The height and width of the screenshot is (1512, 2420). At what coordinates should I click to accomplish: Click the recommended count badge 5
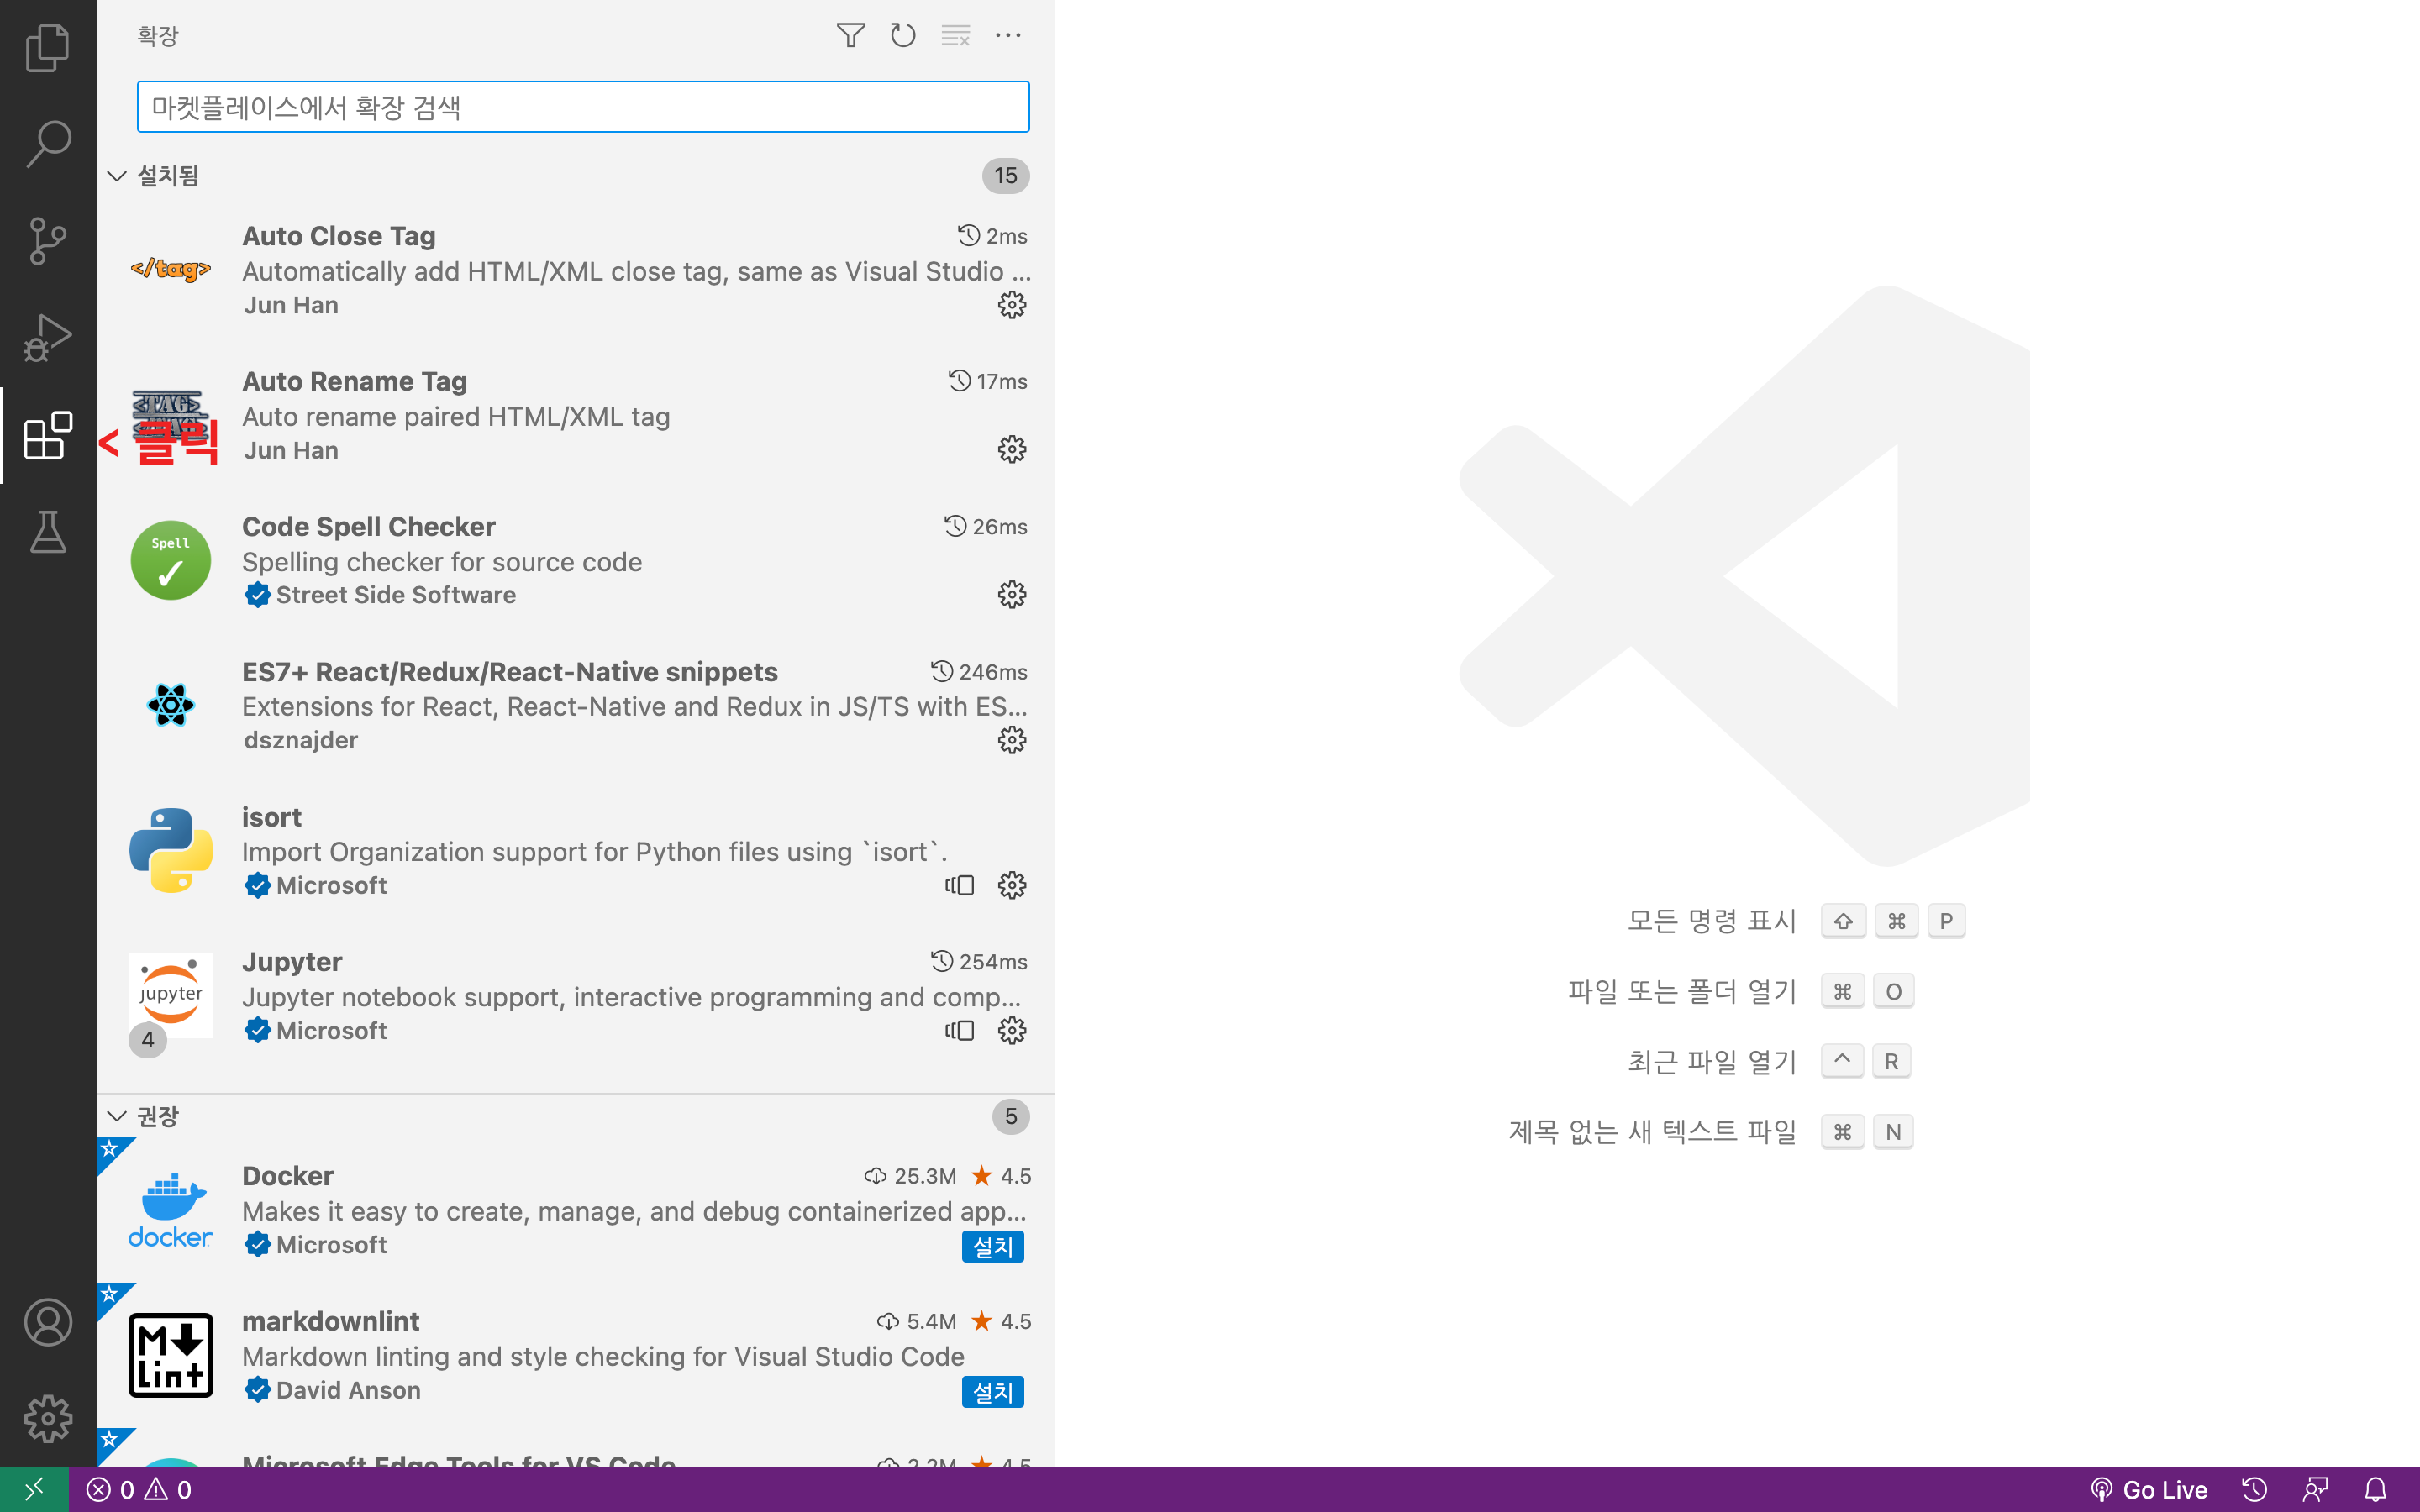point(1011,1116)
